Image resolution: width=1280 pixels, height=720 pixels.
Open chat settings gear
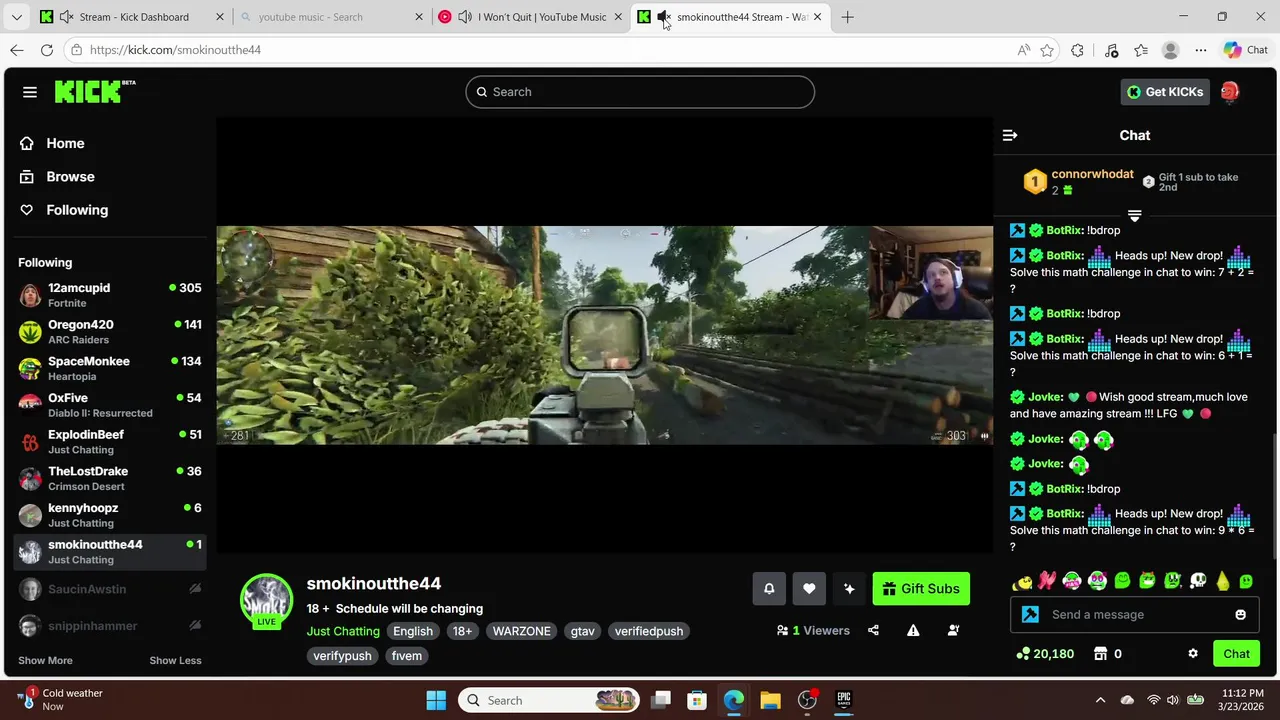pos(1193,654)
